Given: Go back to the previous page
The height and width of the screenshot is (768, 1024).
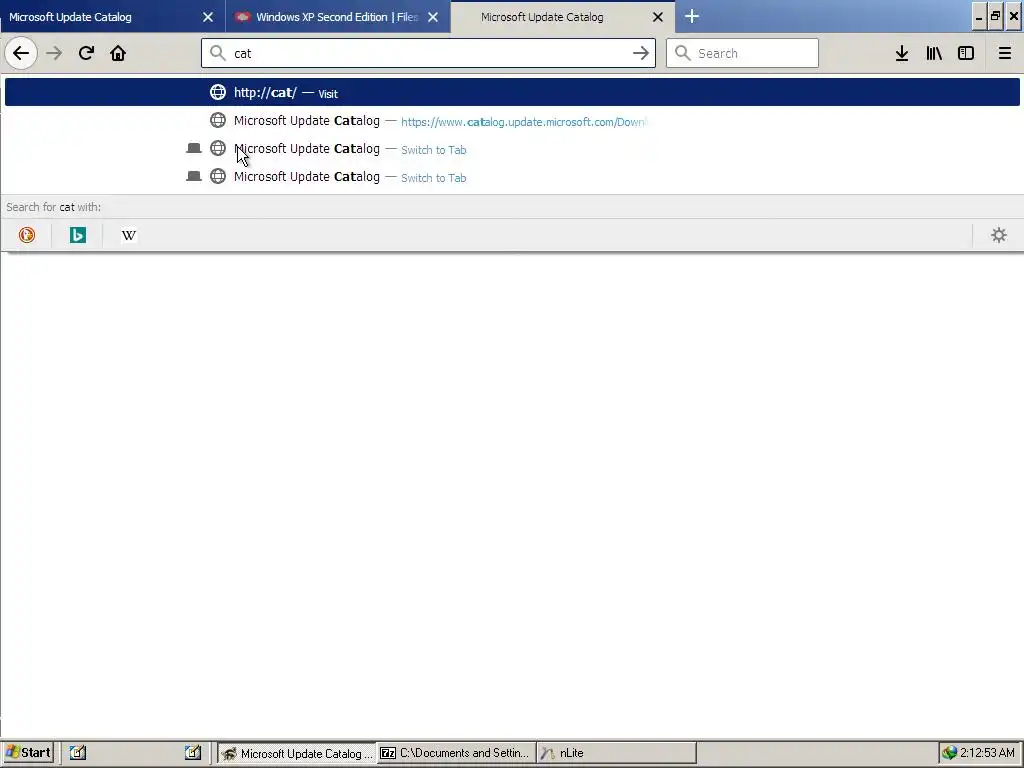Looking at the screenshot, I should 21,53.
